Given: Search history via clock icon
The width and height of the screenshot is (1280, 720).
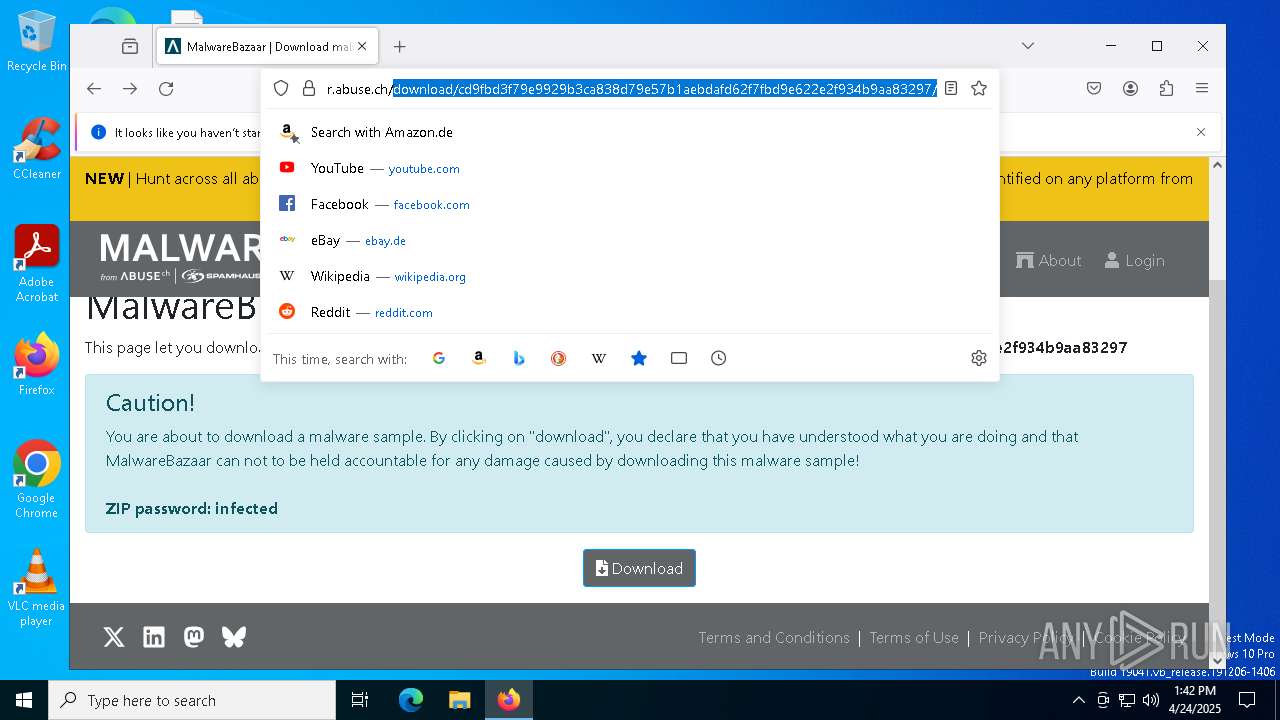Looking at the screenshot, I should [x=719, y=358].
